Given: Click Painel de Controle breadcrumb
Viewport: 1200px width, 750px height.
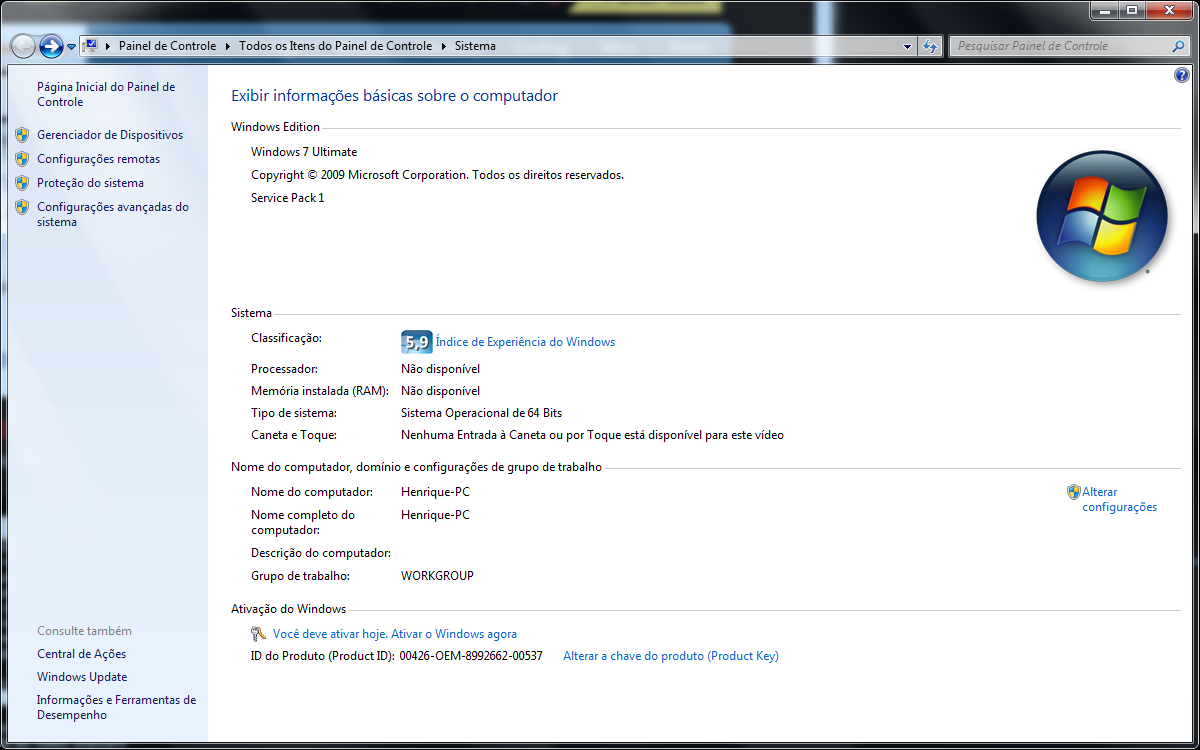Looking at the screenshot, I should tap(167, 46).
